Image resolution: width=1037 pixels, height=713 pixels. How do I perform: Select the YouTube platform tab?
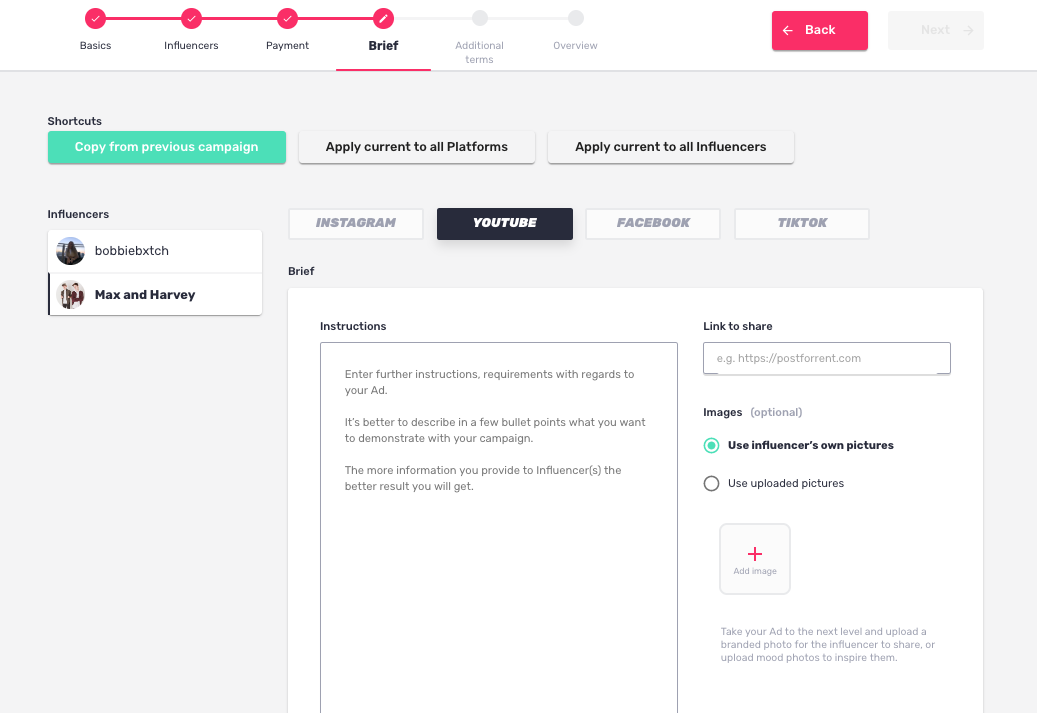(505, 224)
